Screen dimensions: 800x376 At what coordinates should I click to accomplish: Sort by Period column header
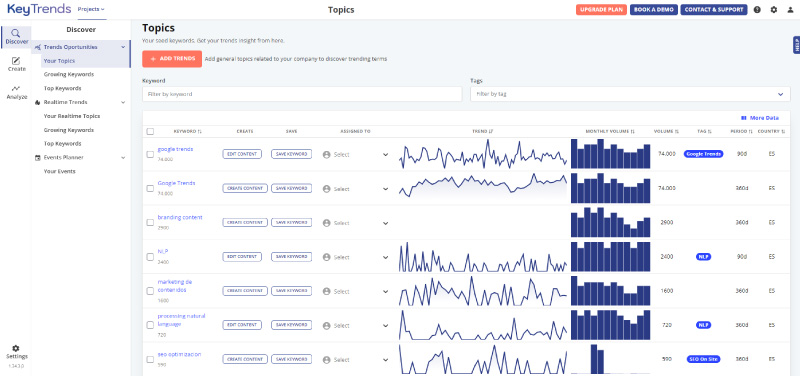click(x=741, y=132)
